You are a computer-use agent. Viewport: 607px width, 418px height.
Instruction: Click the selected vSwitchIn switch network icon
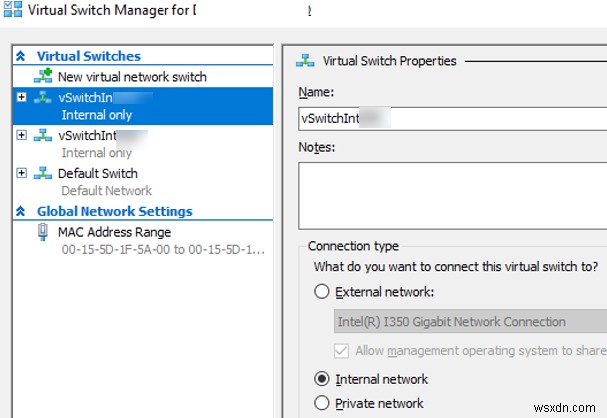tap(43, 97)
